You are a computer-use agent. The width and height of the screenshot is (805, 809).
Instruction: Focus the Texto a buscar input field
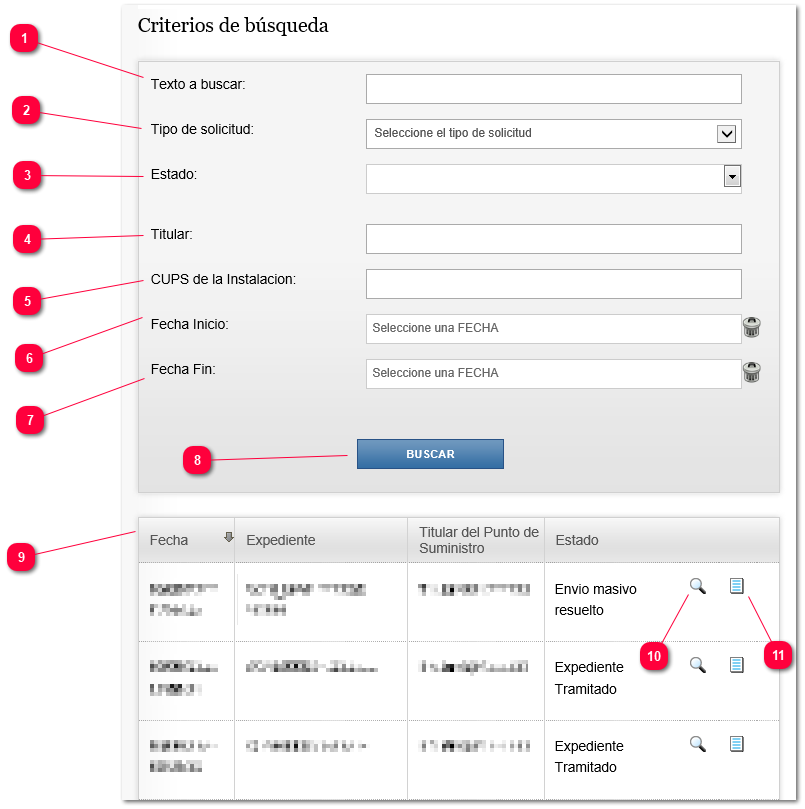click(554, 89)
